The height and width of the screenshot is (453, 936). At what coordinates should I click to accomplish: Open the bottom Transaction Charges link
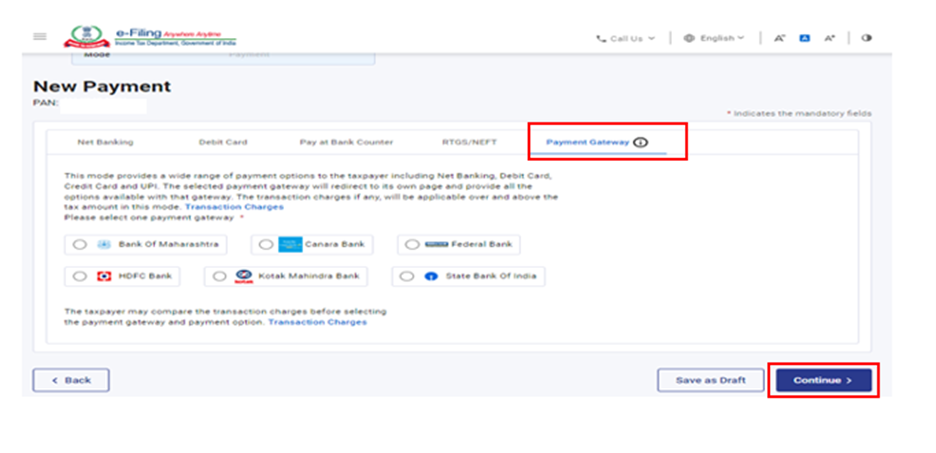pyautogui.click(x=317, y=322)
